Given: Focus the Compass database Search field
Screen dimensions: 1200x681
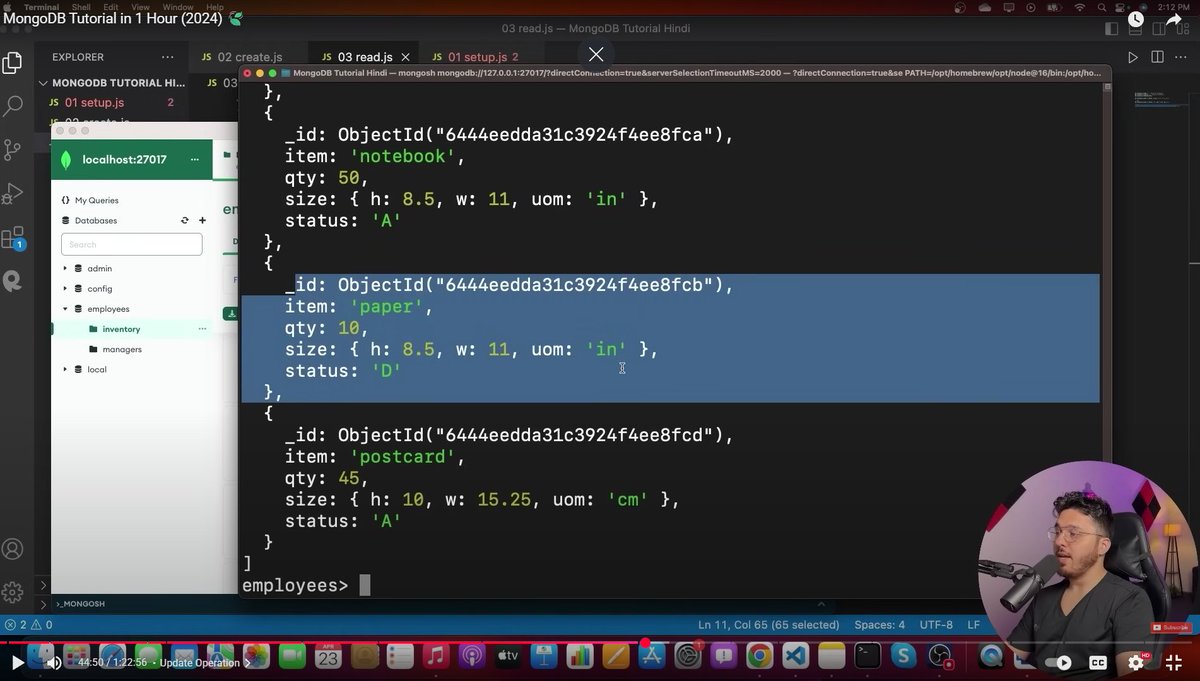Looking at the screenshot, I should click(x=132, y=244).
